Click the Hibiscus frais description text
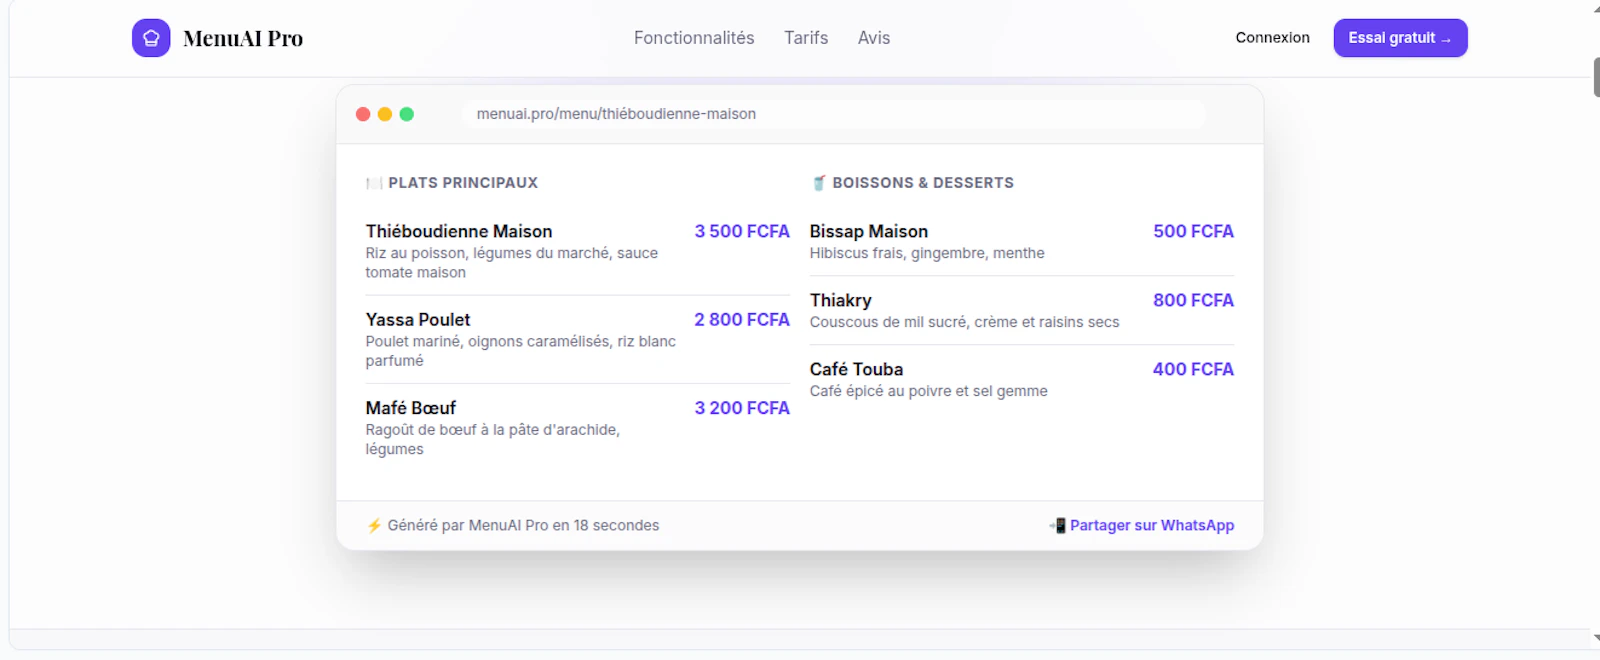Viewport: 1600px width, 660px height. (927, 254)
